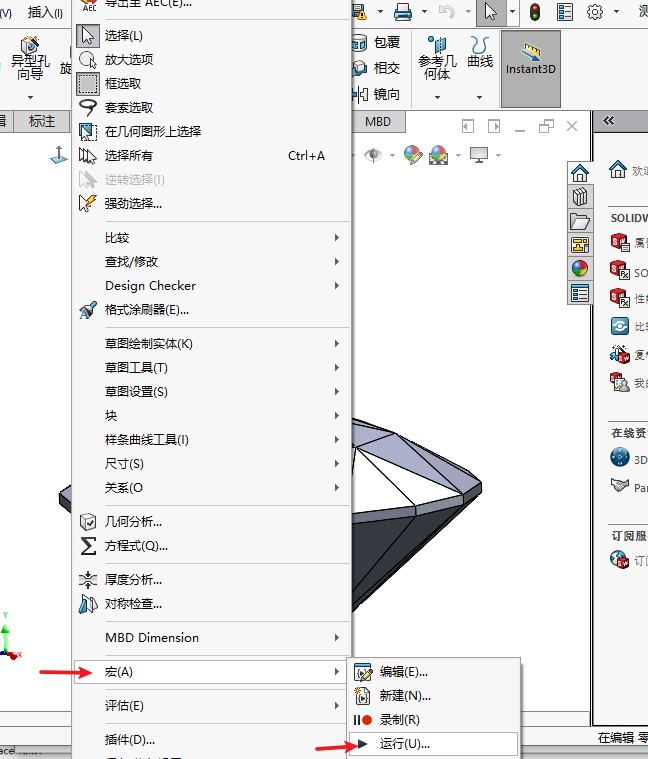Open 几何分析 geometry analysis
Screen dimensions: 648x759
212,522
